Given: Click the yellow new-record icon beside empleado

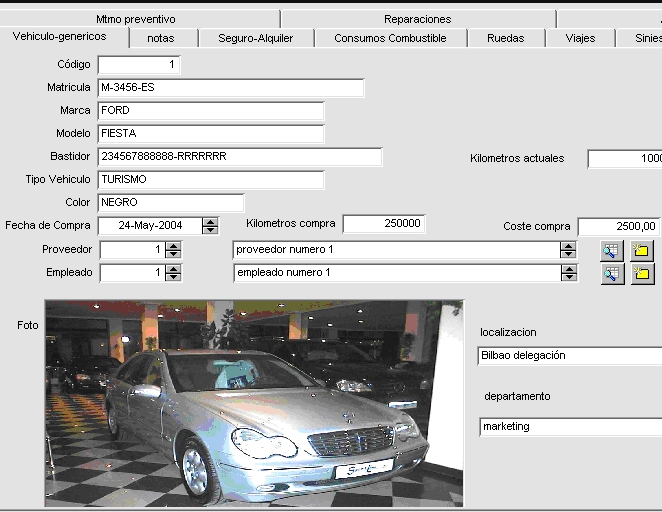Looking at the screenshot, I should 643,274.
